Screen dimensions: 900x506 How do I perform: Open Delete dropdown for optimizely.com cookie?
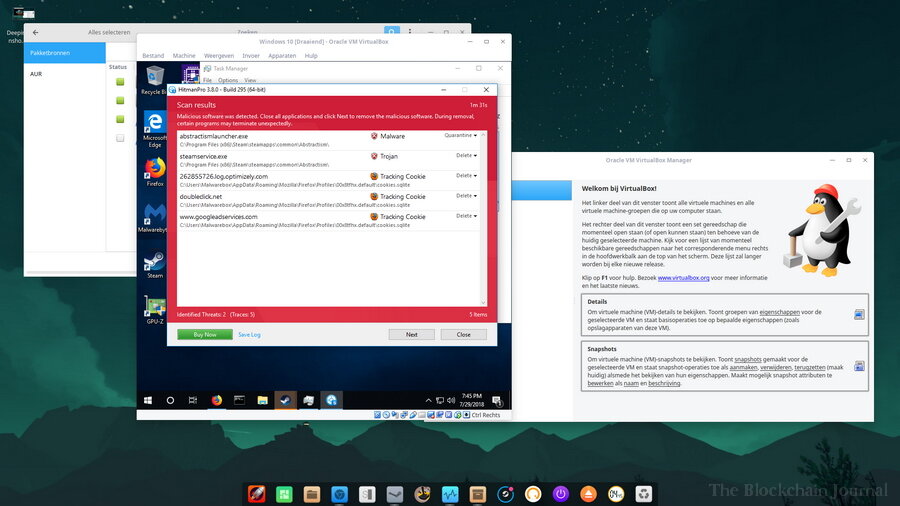pyautogui.click(x=466, y=176)
